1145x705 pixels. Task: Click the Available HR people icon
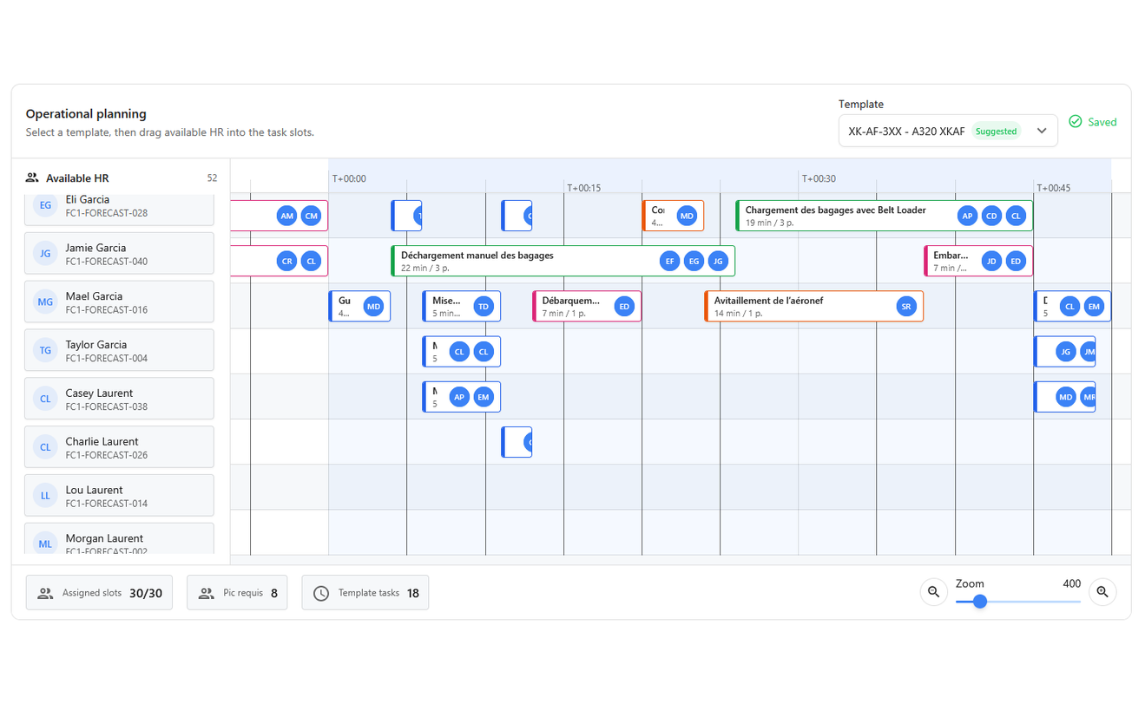point(32,178)
